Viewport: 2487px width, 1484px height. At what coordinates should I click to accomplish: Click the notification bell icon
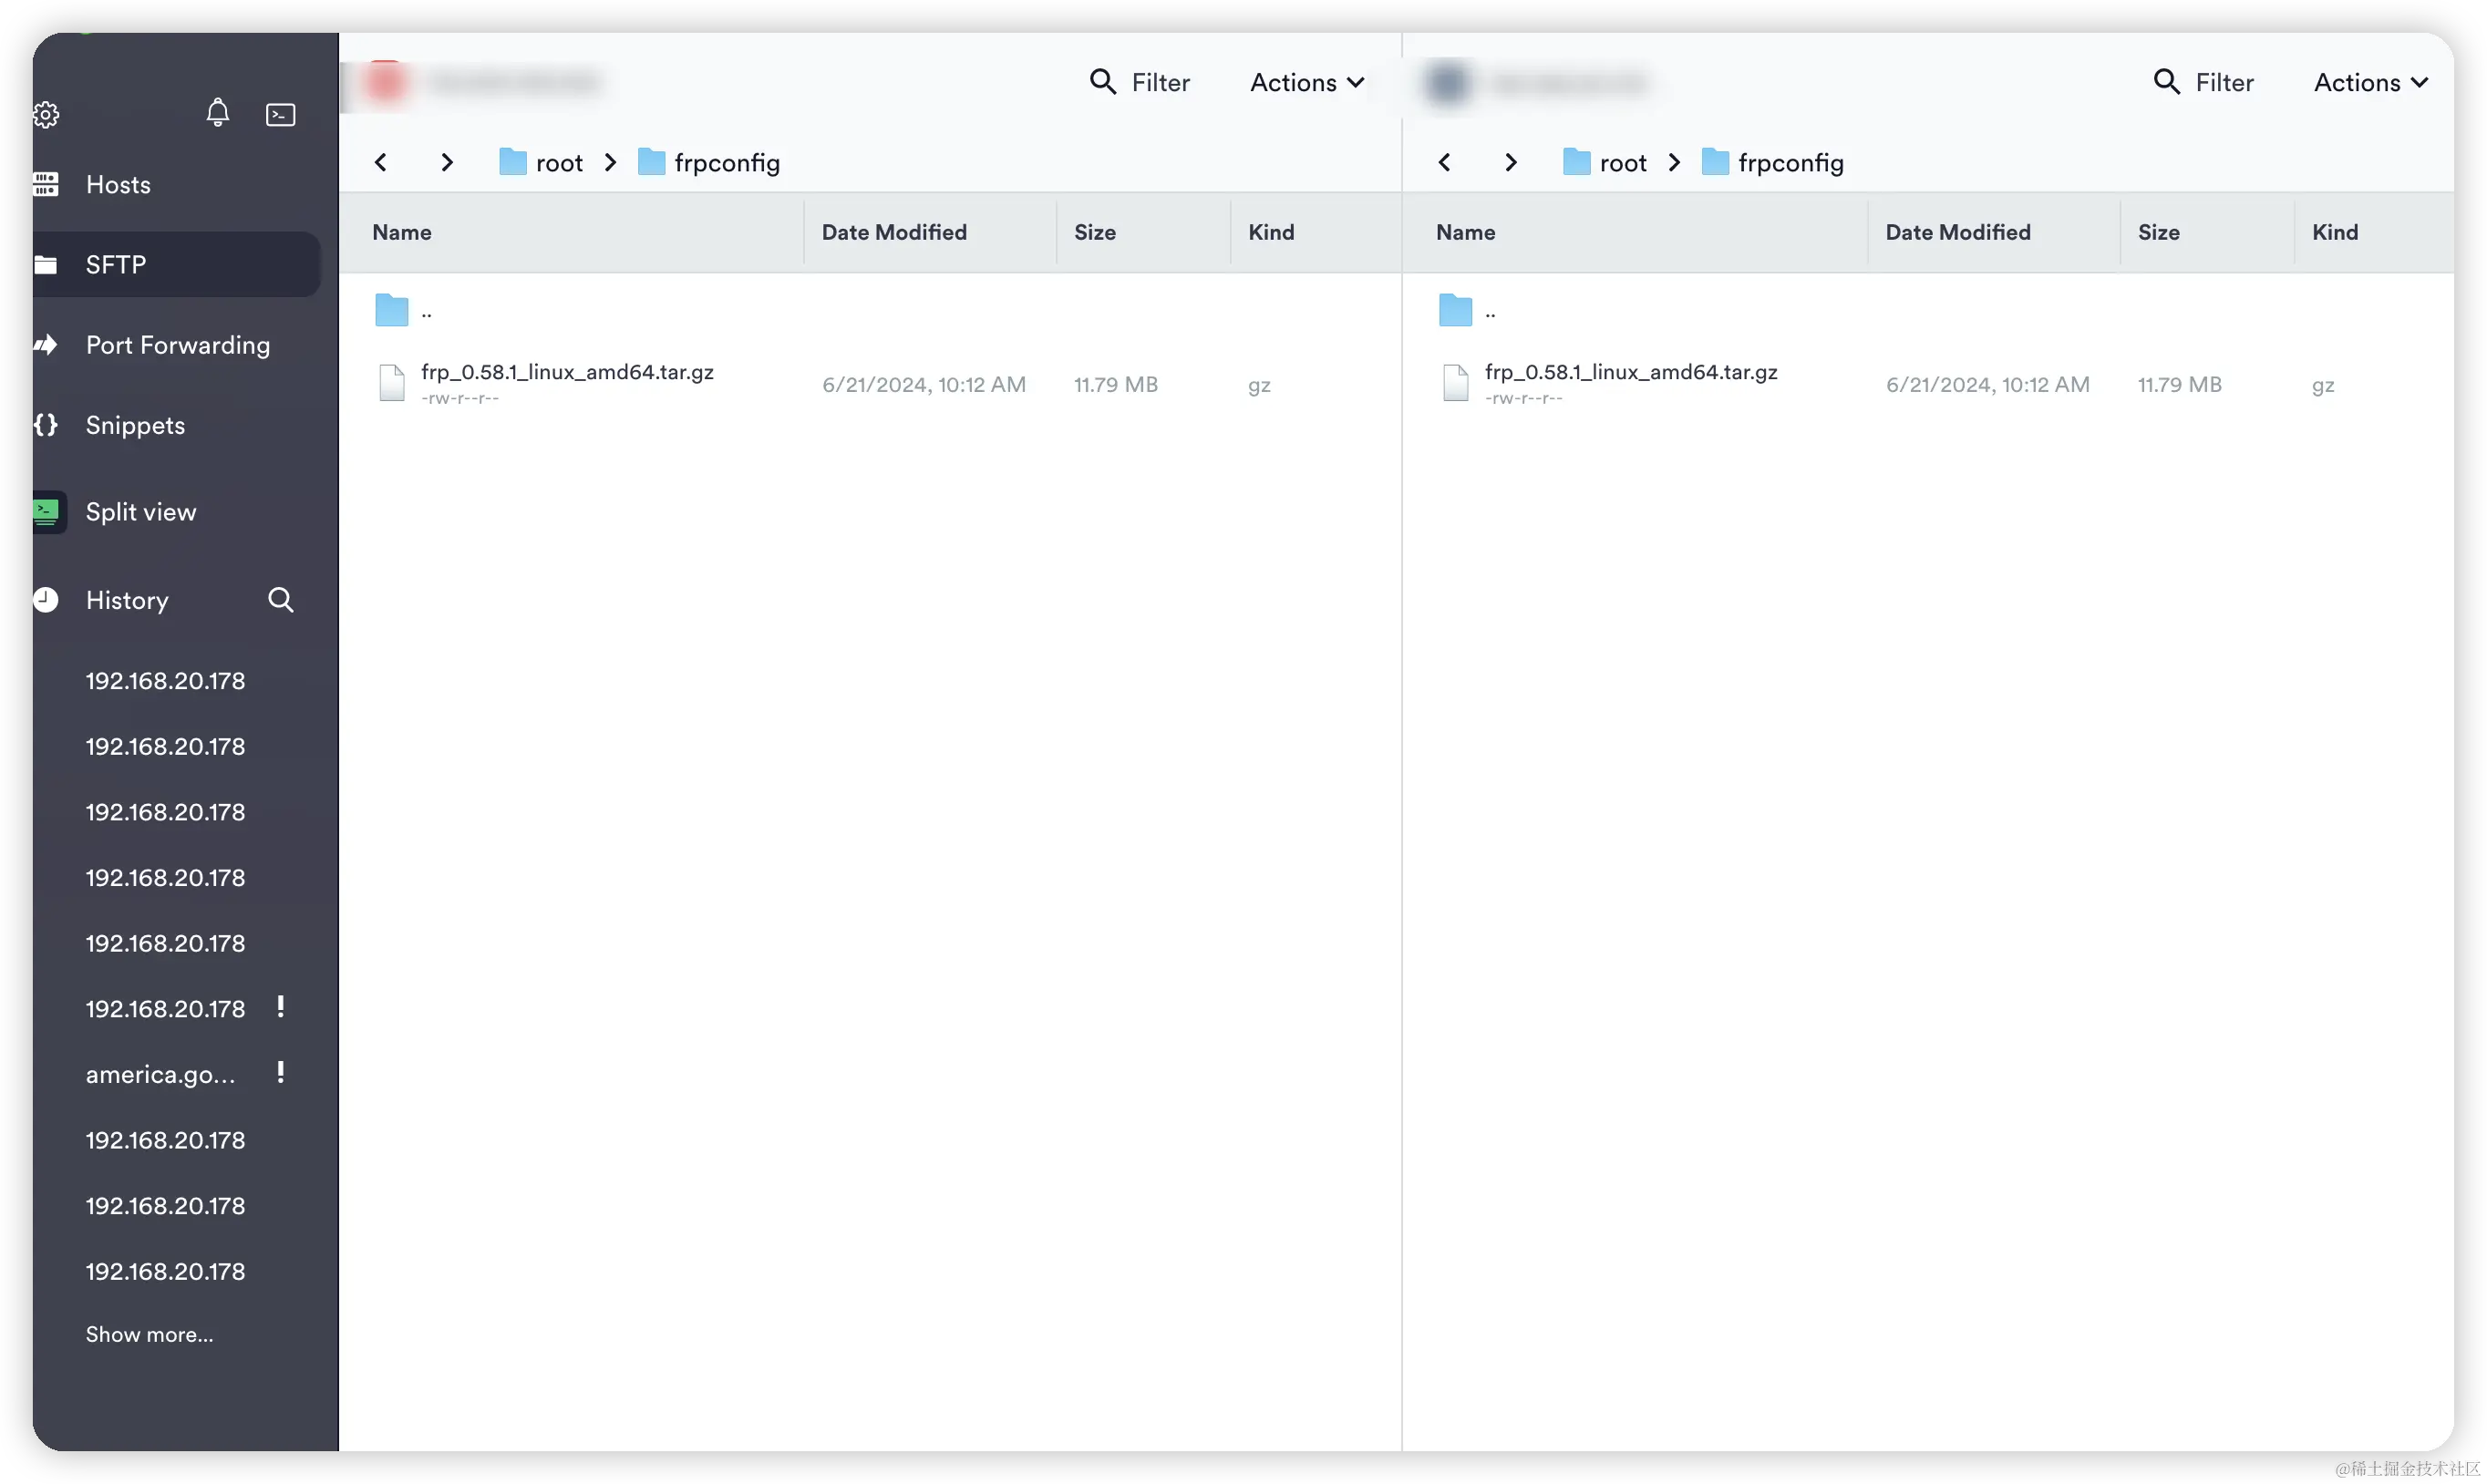click(x=217, y=113)
